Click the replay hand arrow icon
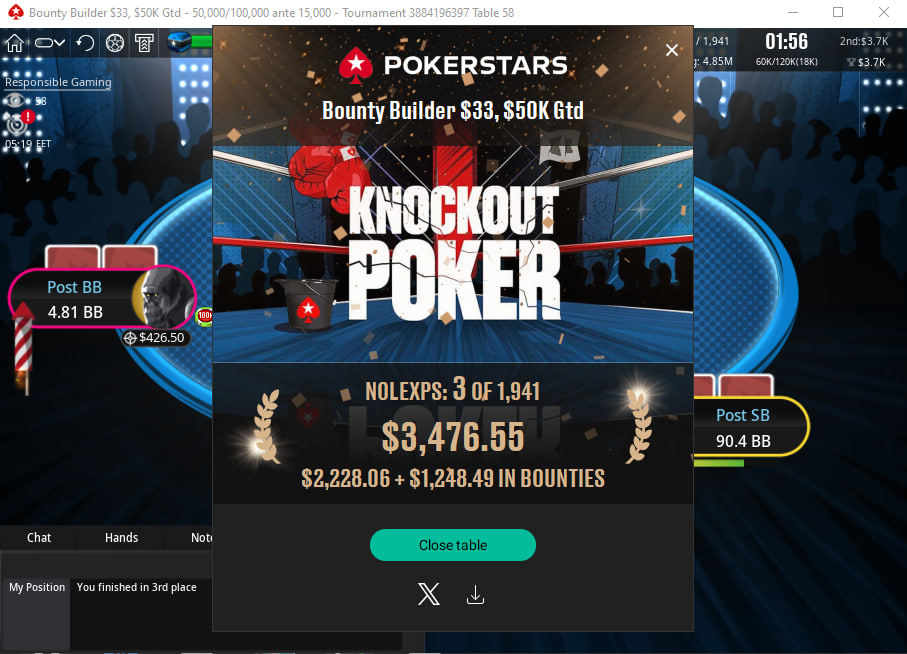Viewport: 907px width, 654px height. click(x=85, y=43)
